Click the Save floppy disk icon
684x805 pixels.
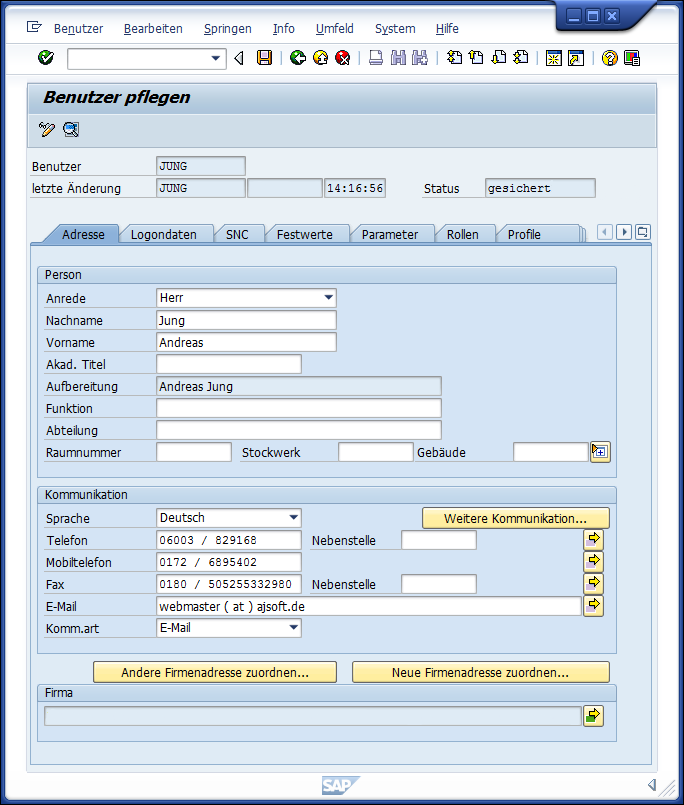point(264,58)
